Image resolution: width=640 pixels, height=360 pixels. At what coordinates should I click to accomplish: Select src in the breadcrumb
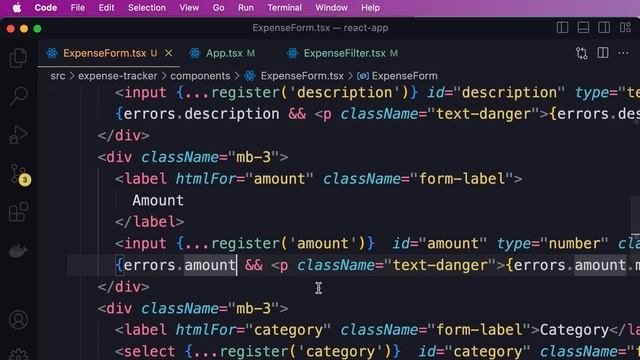(58, 76)
